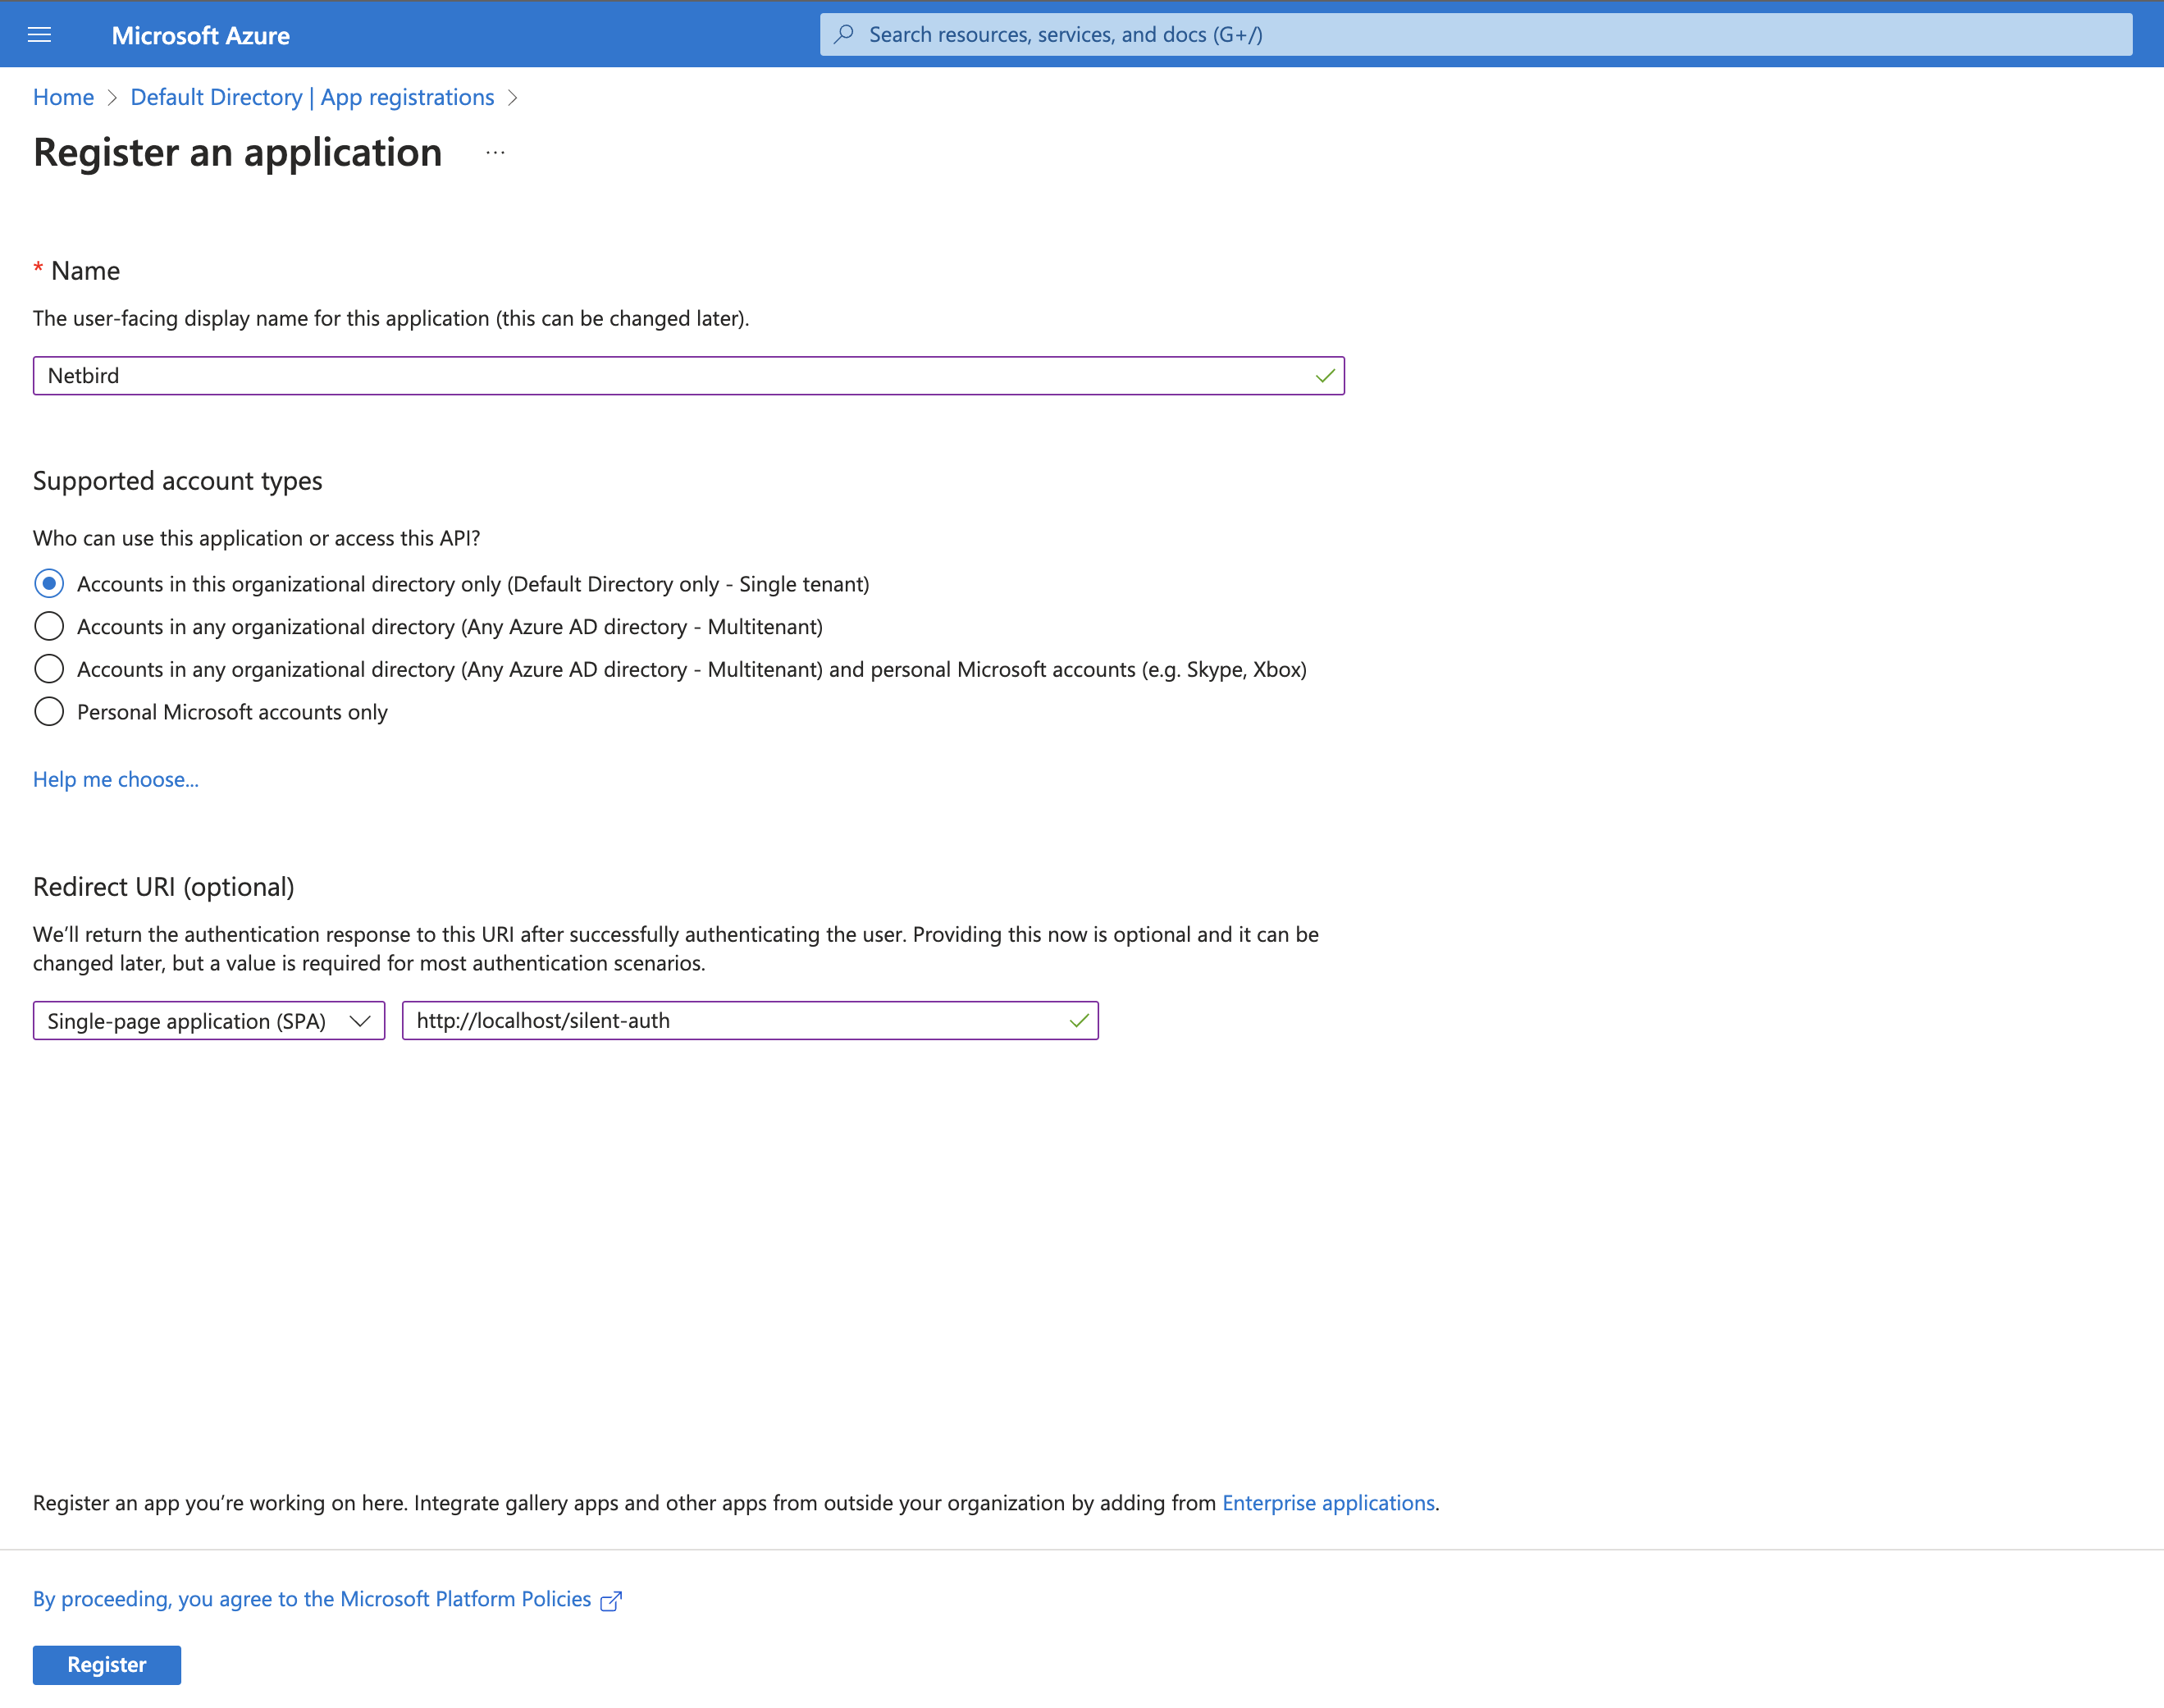
Task: Open Enterprise applications link
Action: (1328, 1502)
